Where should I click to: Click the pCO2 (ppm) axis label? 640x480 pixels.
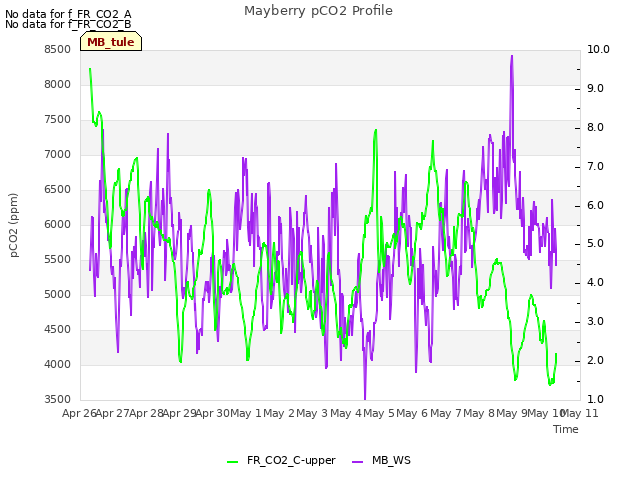(x=13, y=225)
